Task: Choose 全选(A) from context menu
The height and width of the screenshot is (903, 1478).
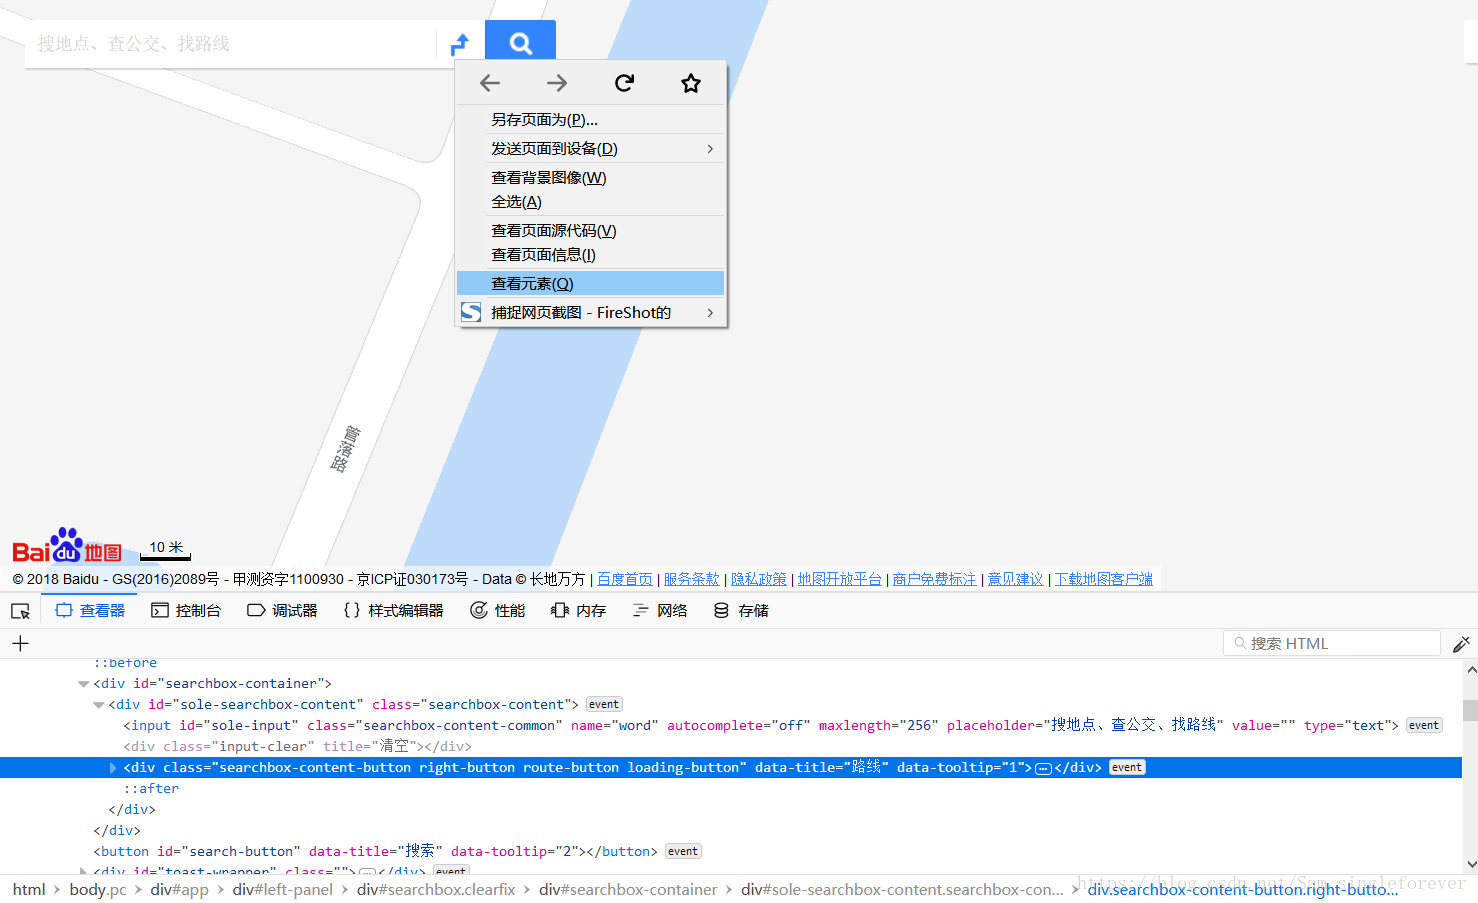Action: (590, 201)
